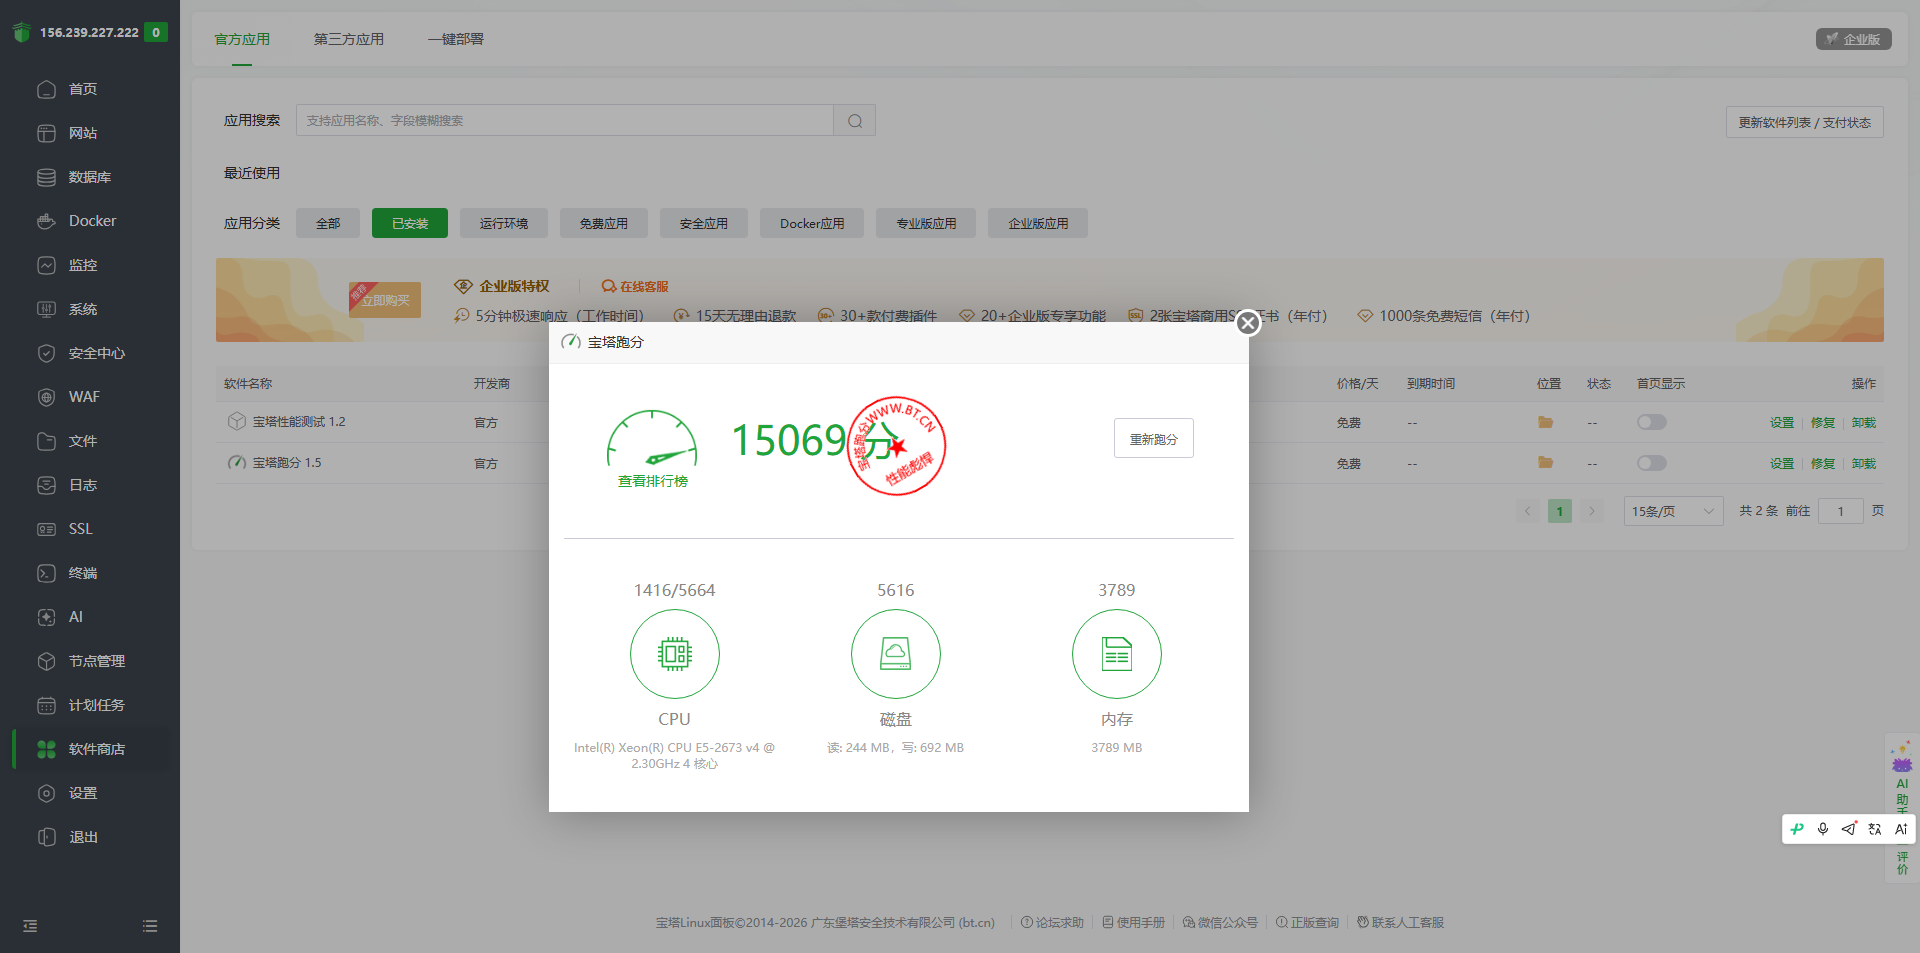This screenshot has width=1920, height=953.
Task: Toggle 首页显示 for 宝塔性能测试 1.2
Action: [x=1652, y=422]
